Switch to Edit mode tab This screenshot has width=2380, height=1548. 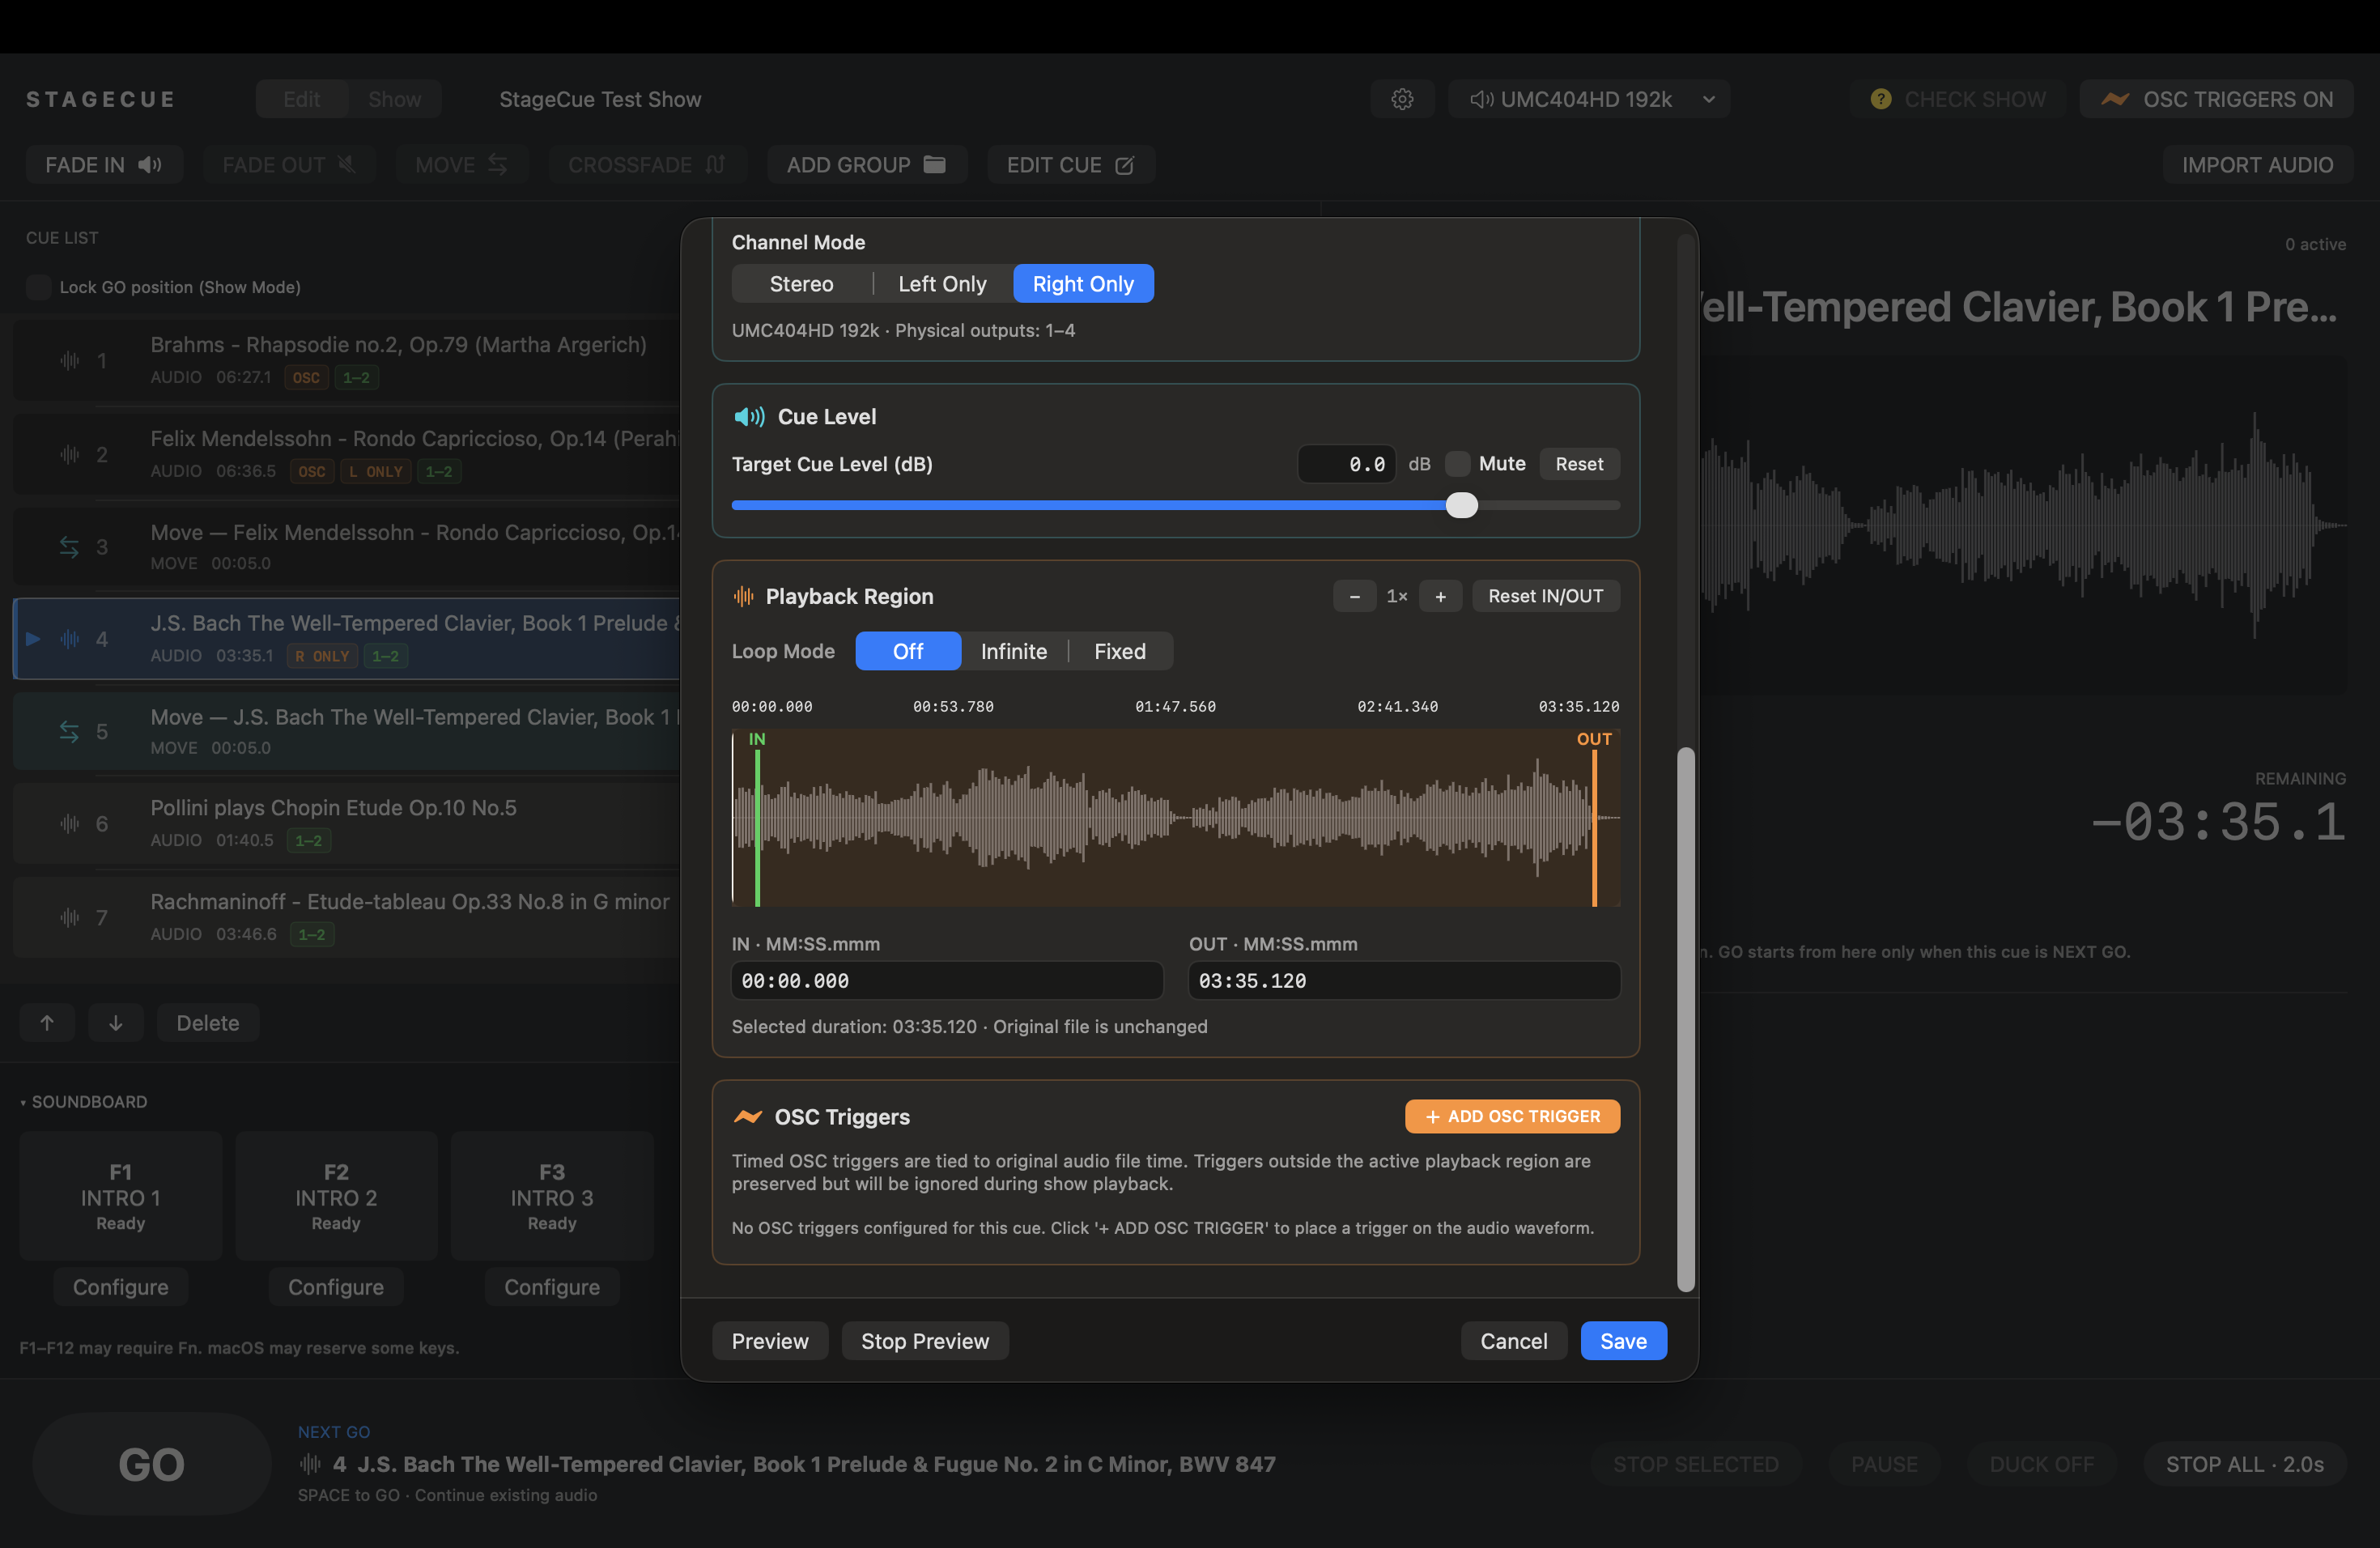(301, 99)
